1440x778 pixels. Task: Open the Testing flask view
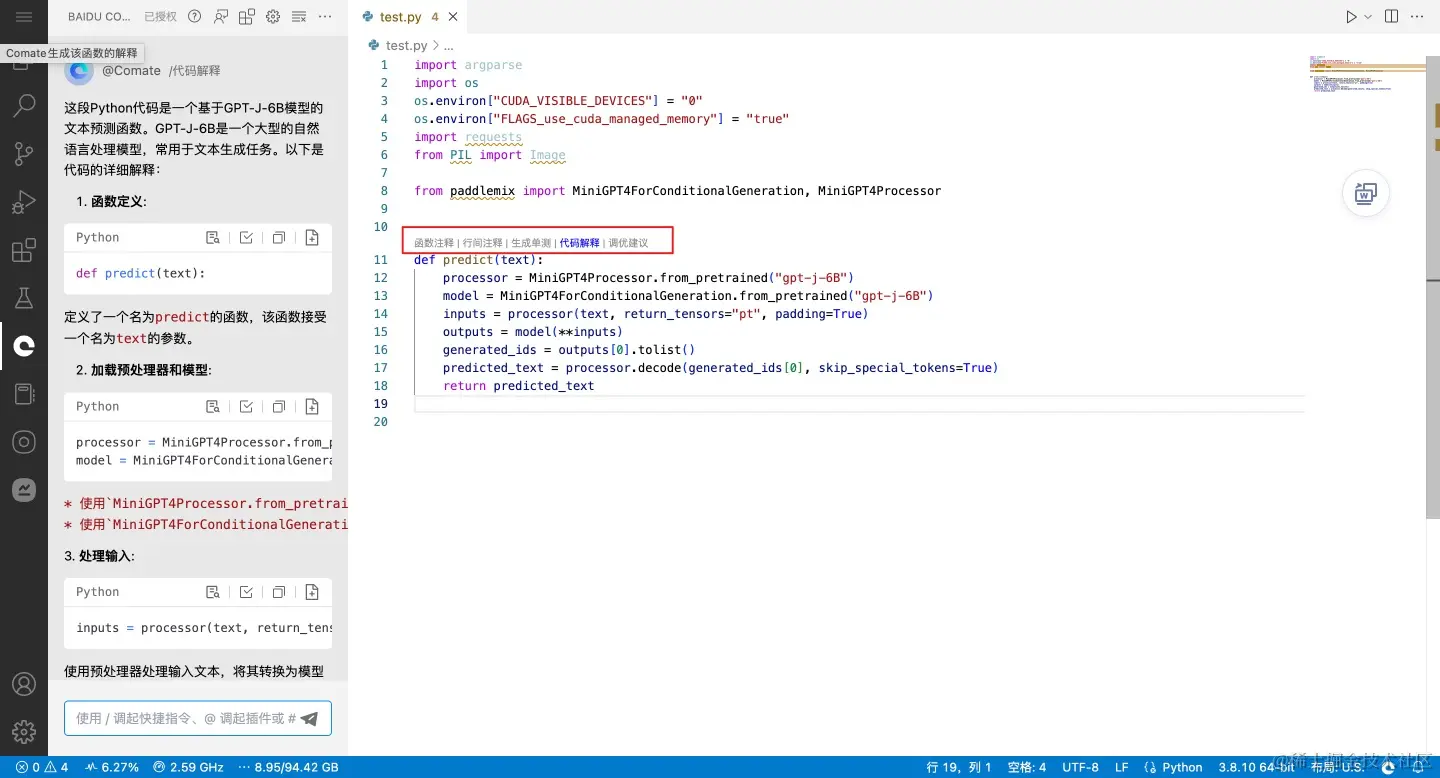pos(24,297)
